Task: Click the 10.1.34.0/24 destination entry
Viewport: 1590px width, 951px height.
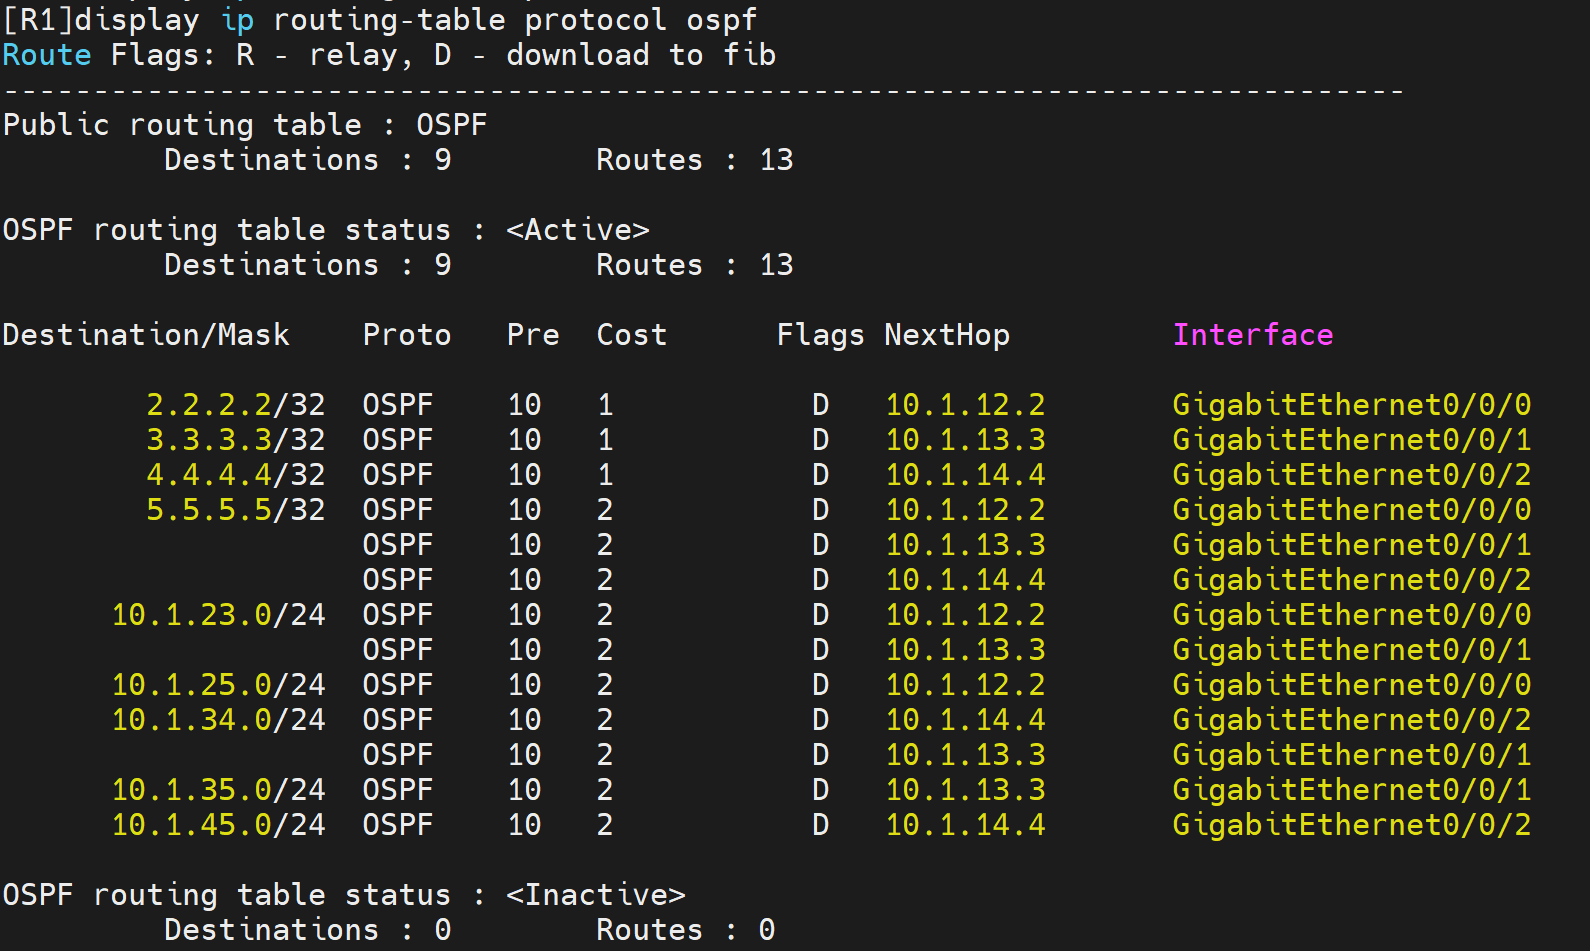Action: click(x=218, y=720)
